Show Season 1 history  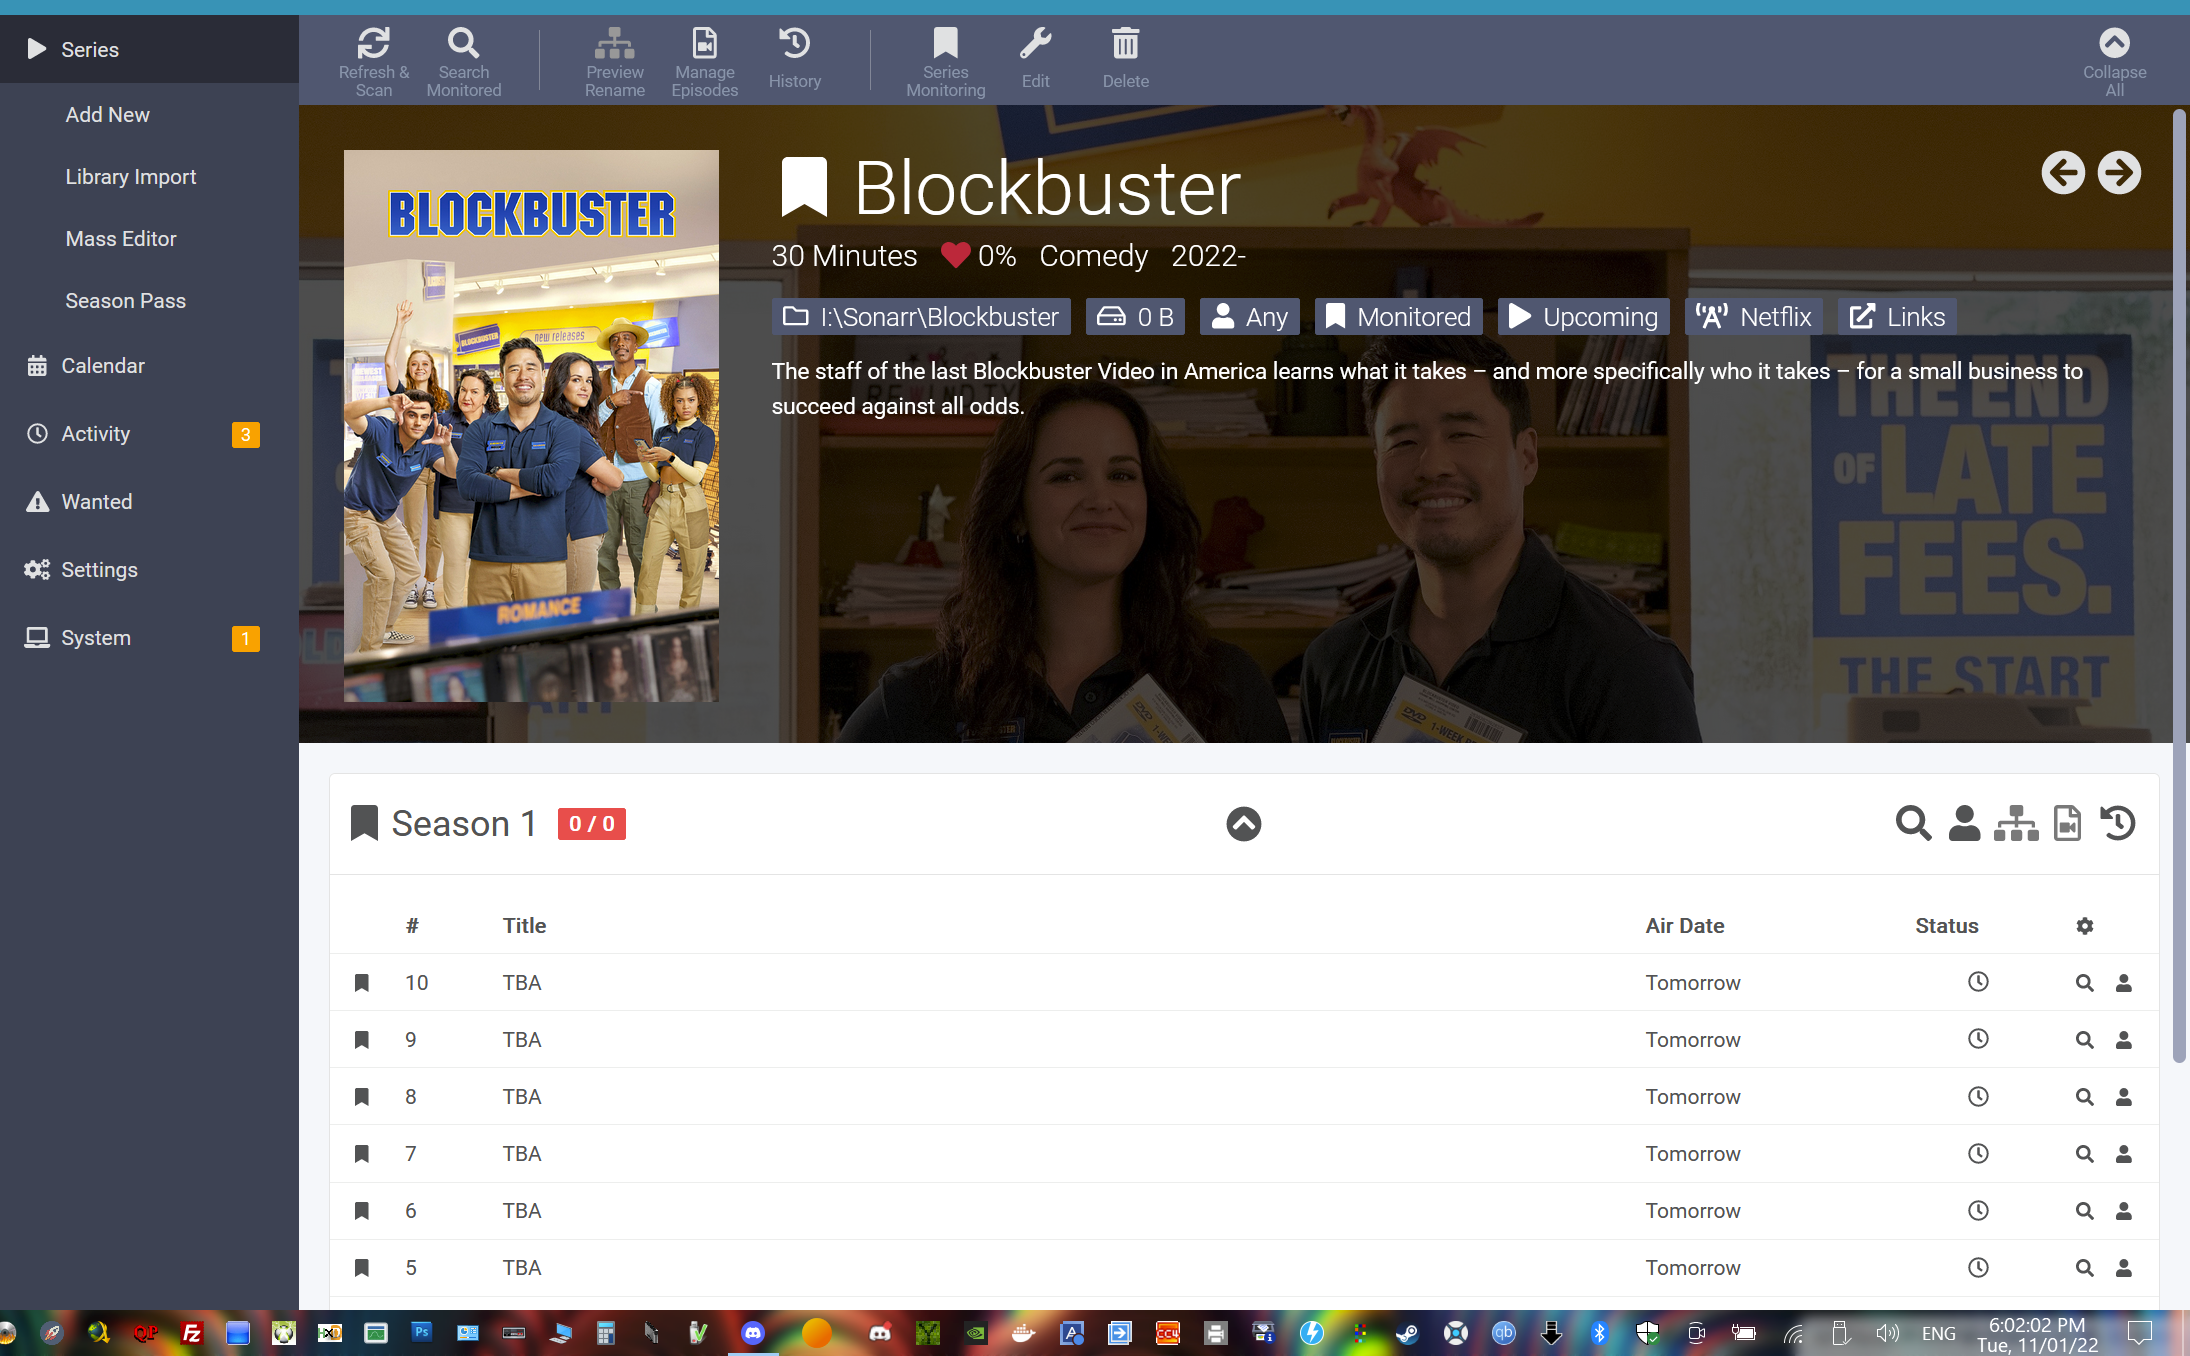pyautogui.click(x=2118, y=824)
